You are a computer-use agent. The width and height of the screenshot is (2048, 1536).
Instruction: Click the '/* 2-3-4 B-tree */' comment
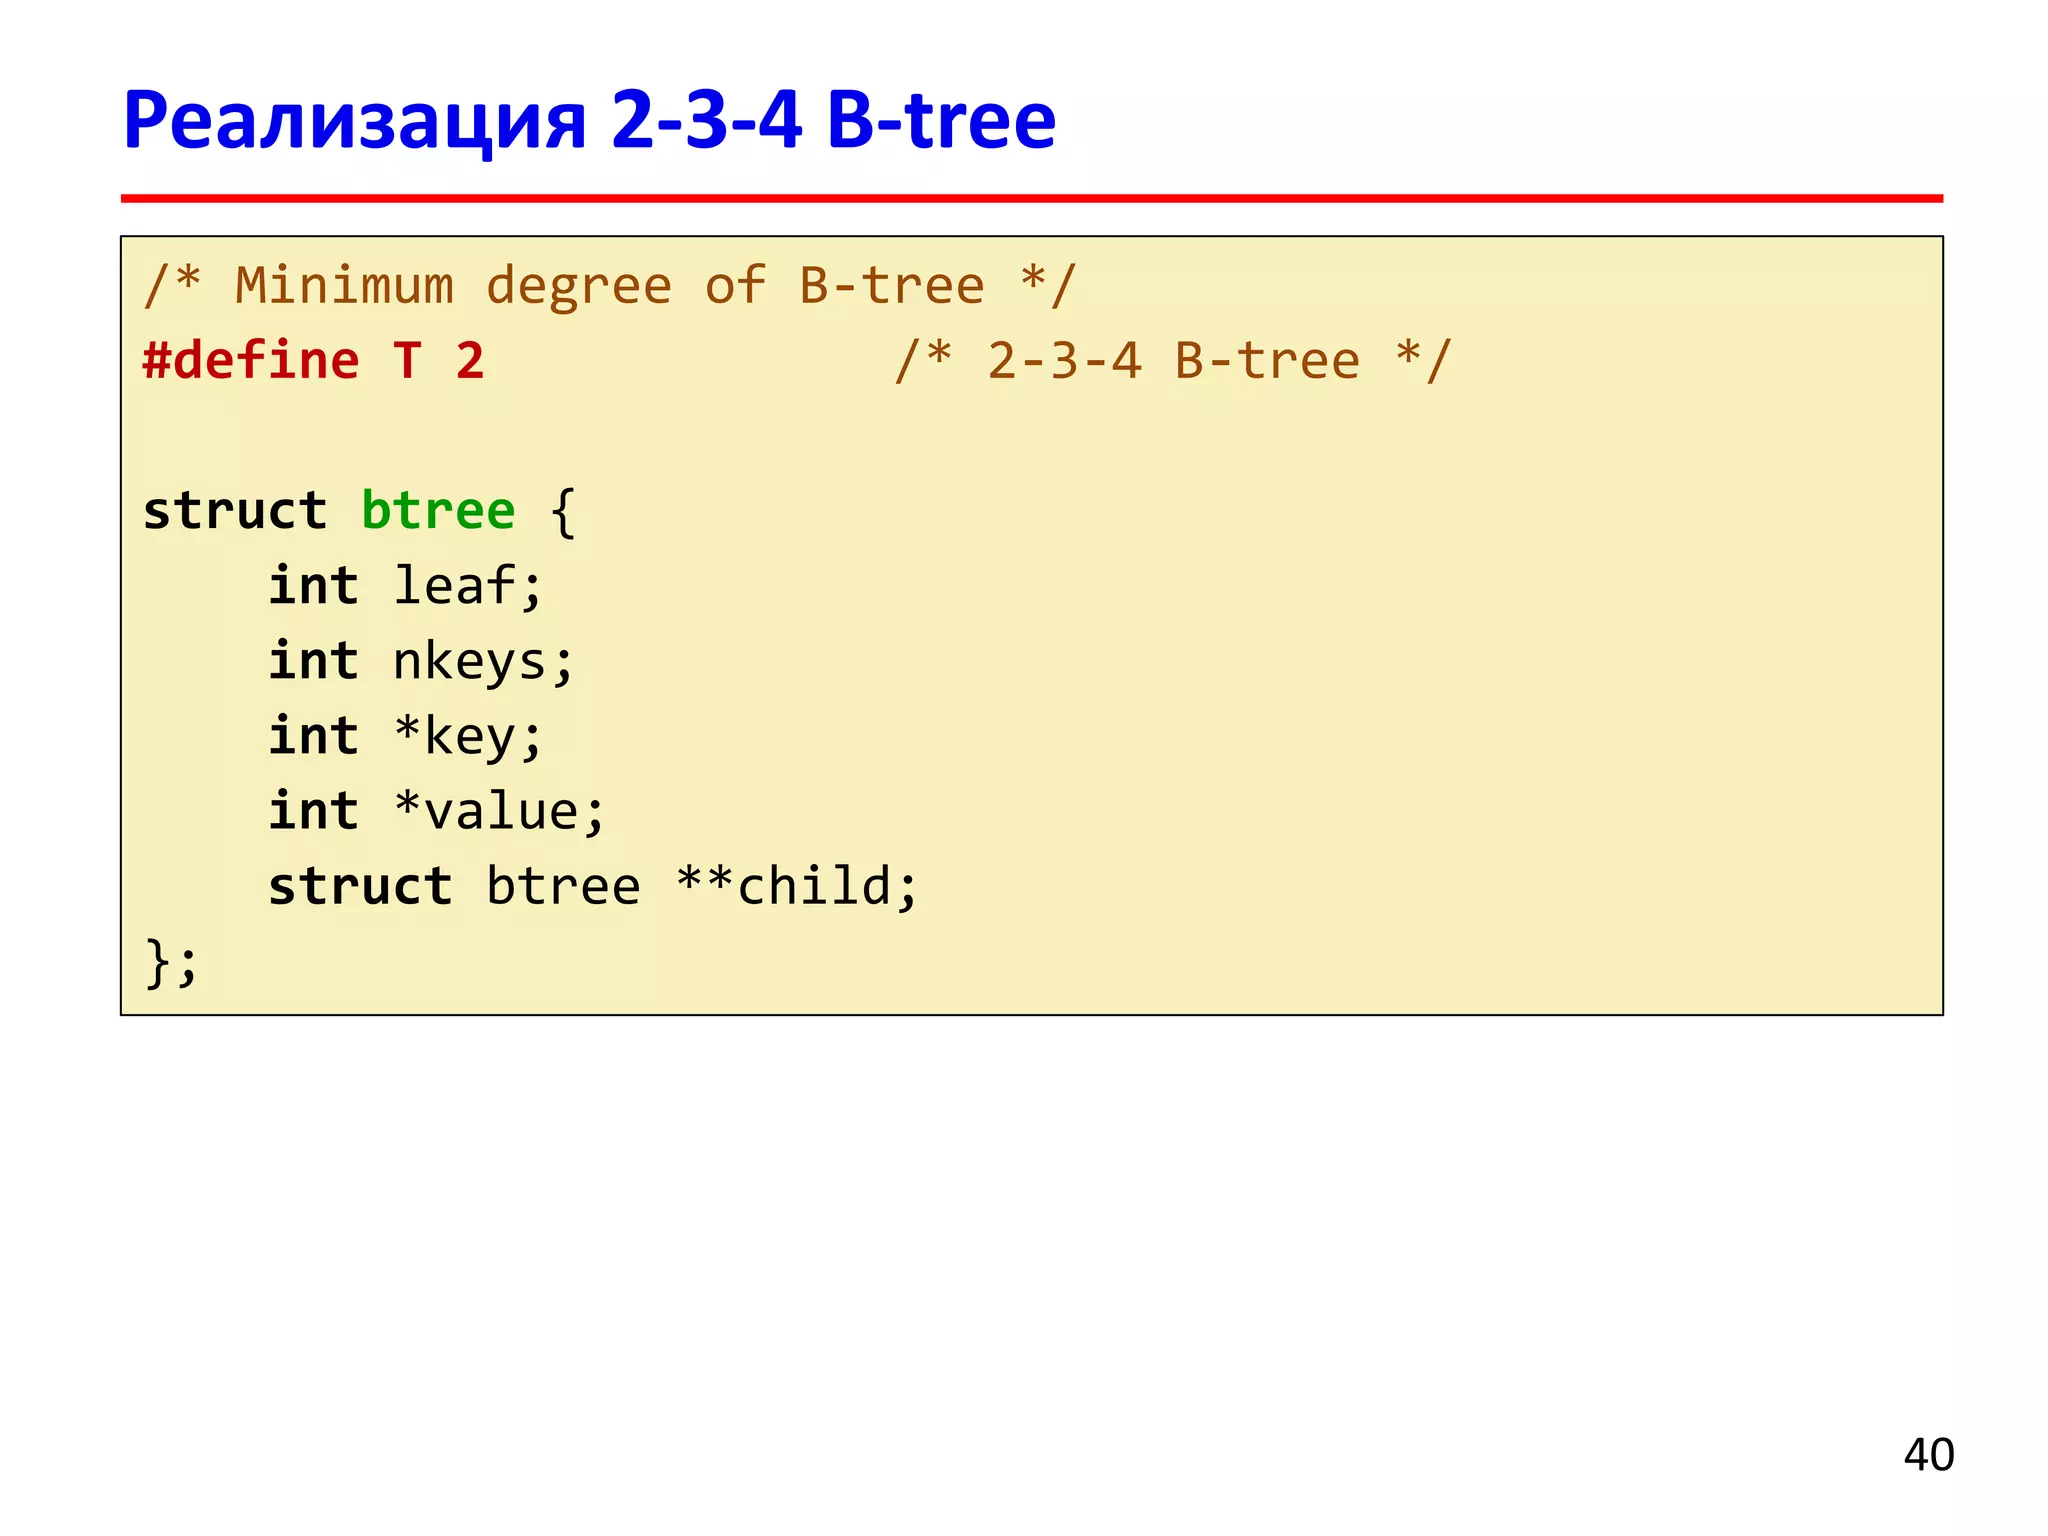(1172, 360)
